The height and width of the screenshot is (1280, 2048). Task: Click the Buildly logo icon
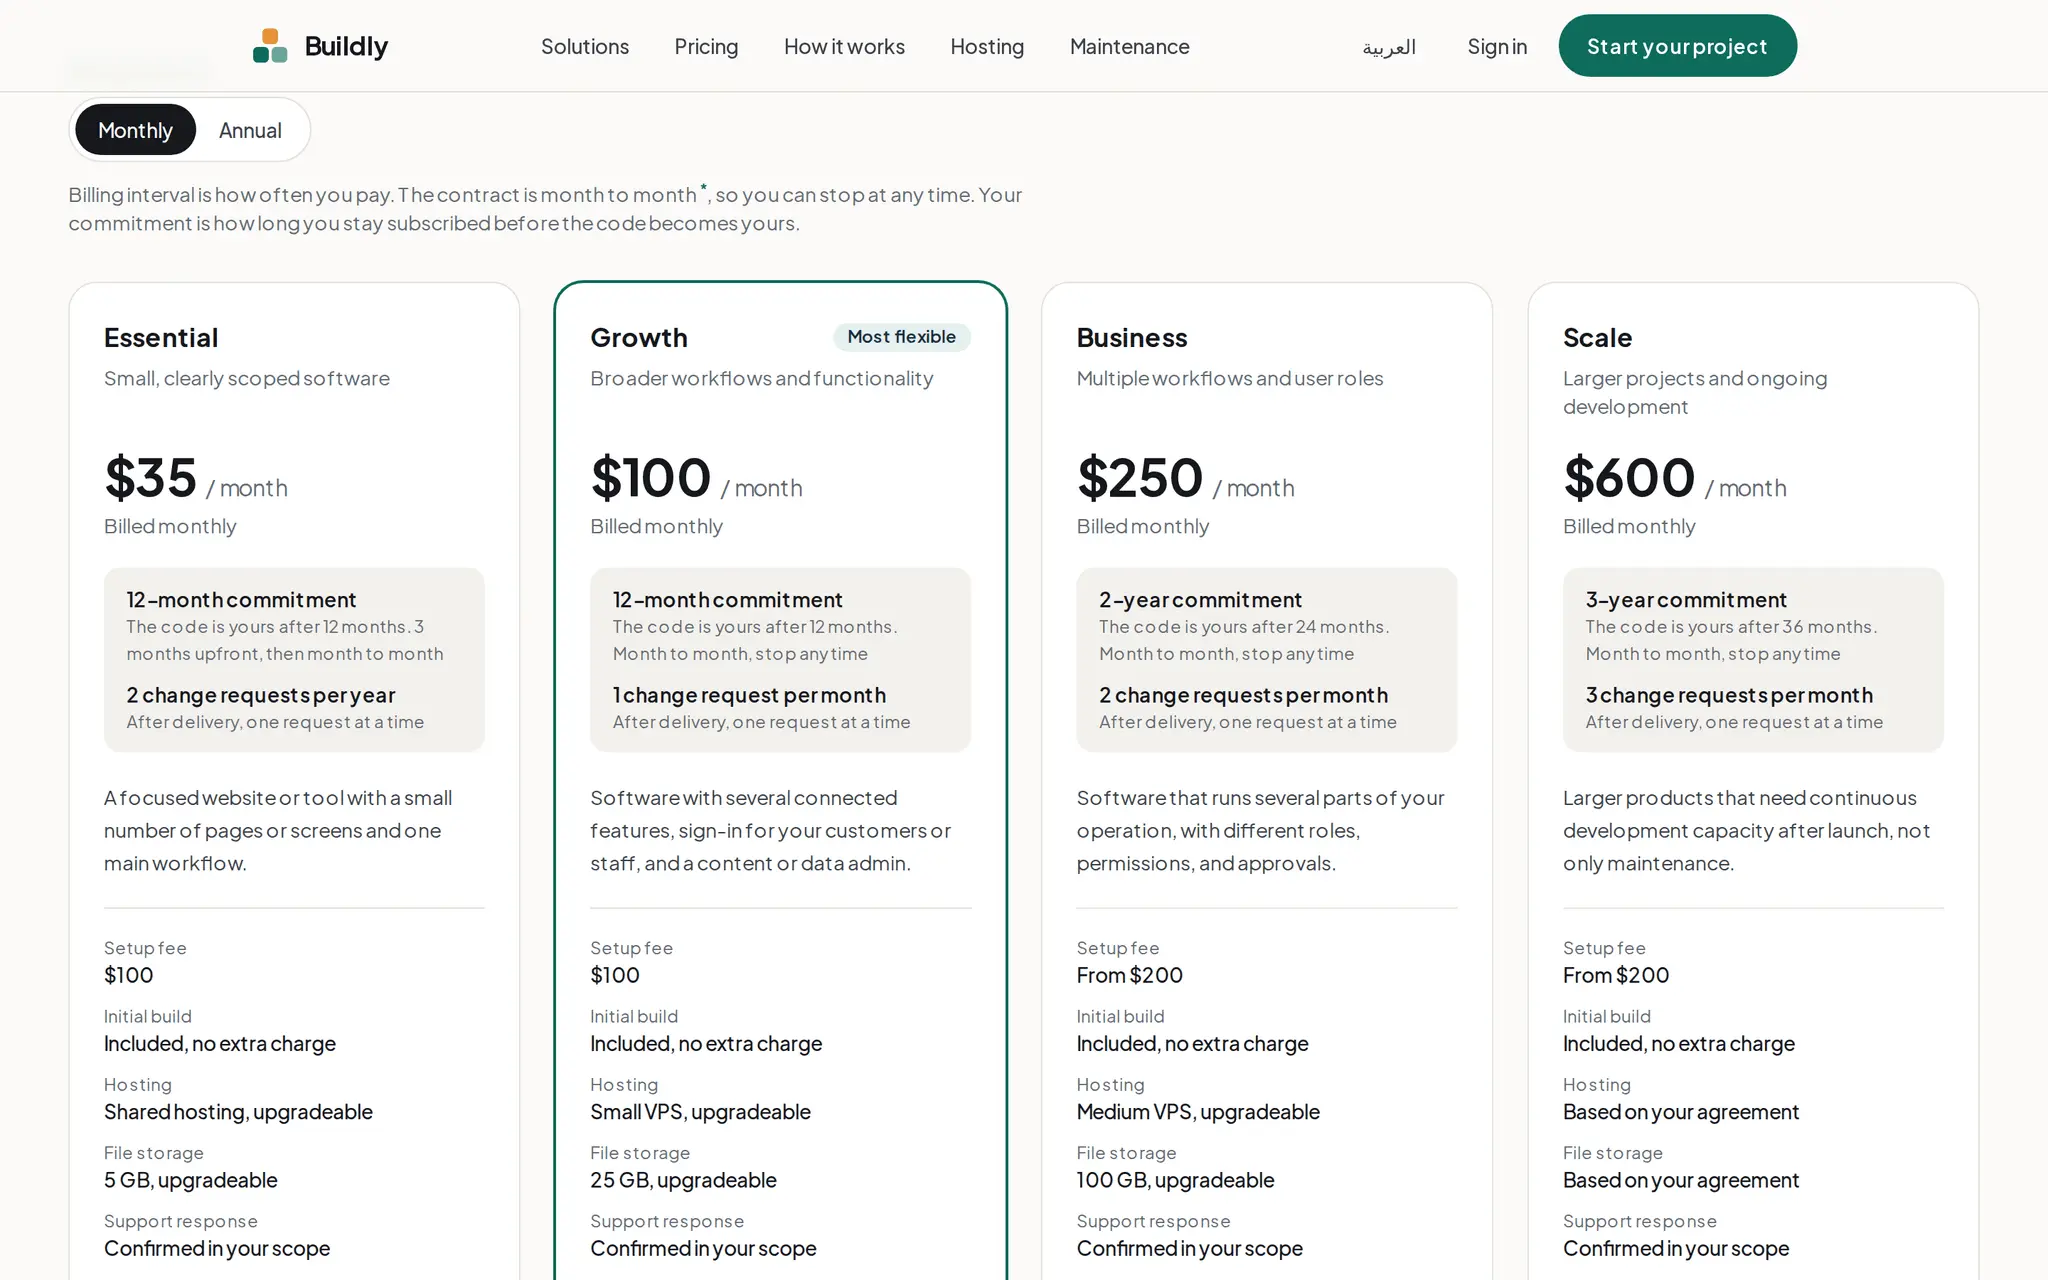point(270,46)
